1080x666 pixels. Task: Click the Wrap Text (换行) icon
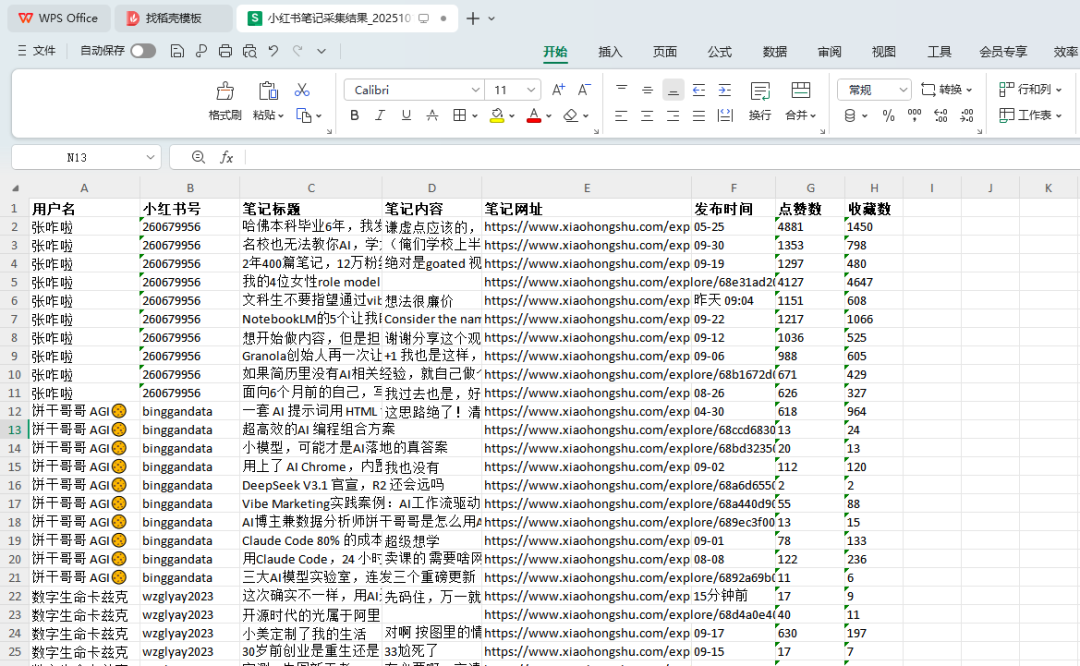pyautogui.click(x=760, y=98)
